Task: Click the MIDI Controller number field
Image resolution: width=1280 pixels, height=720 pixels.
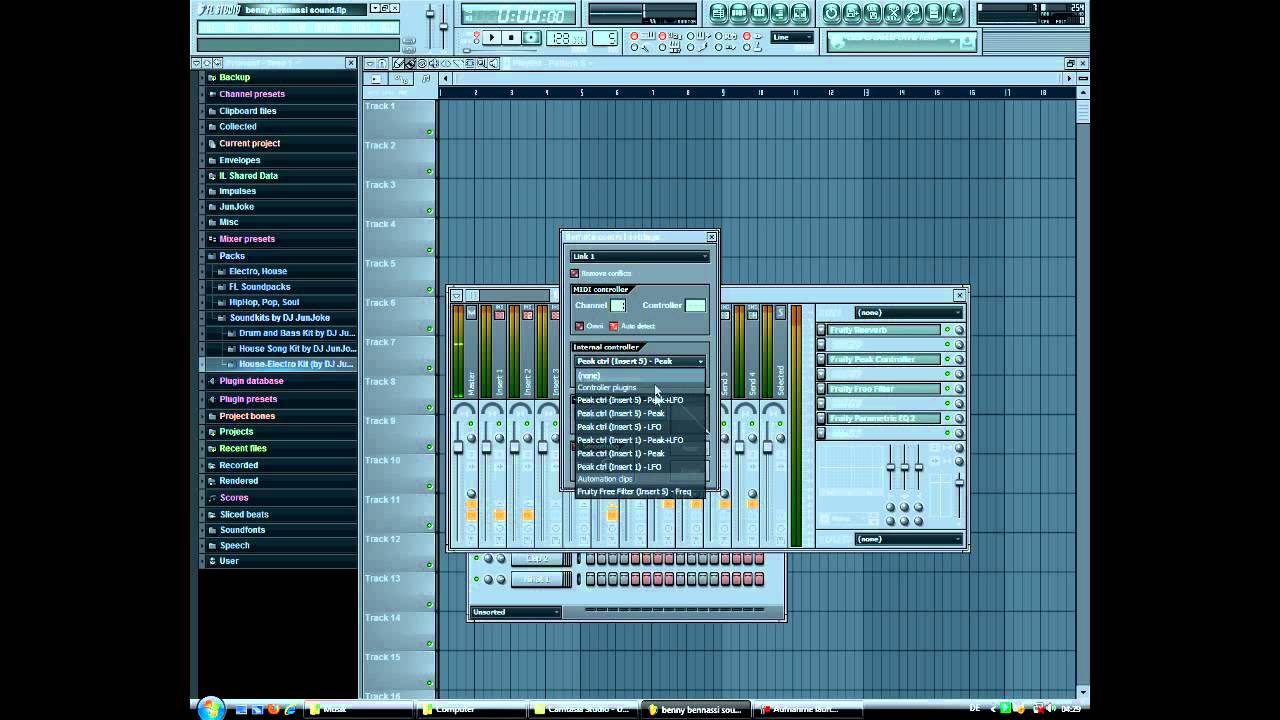Action: (695, 305)
